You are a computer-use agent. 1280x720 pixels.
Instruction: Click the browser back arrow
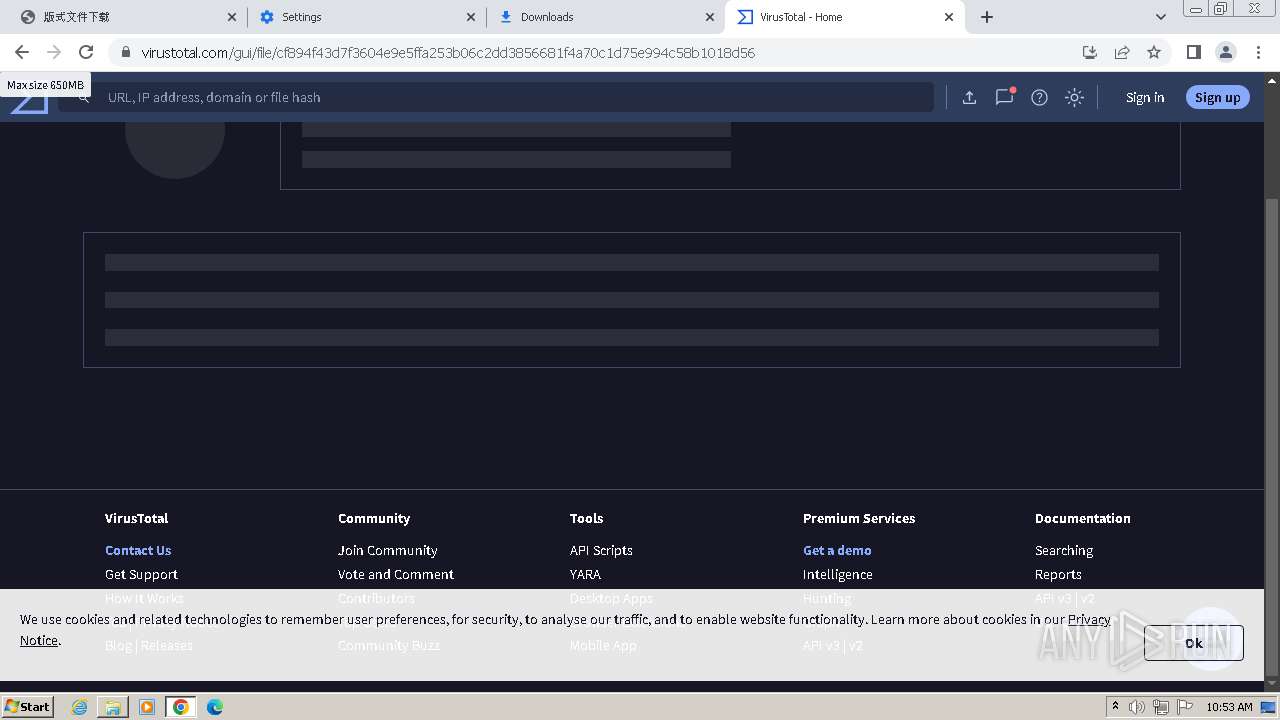(22, 52)
